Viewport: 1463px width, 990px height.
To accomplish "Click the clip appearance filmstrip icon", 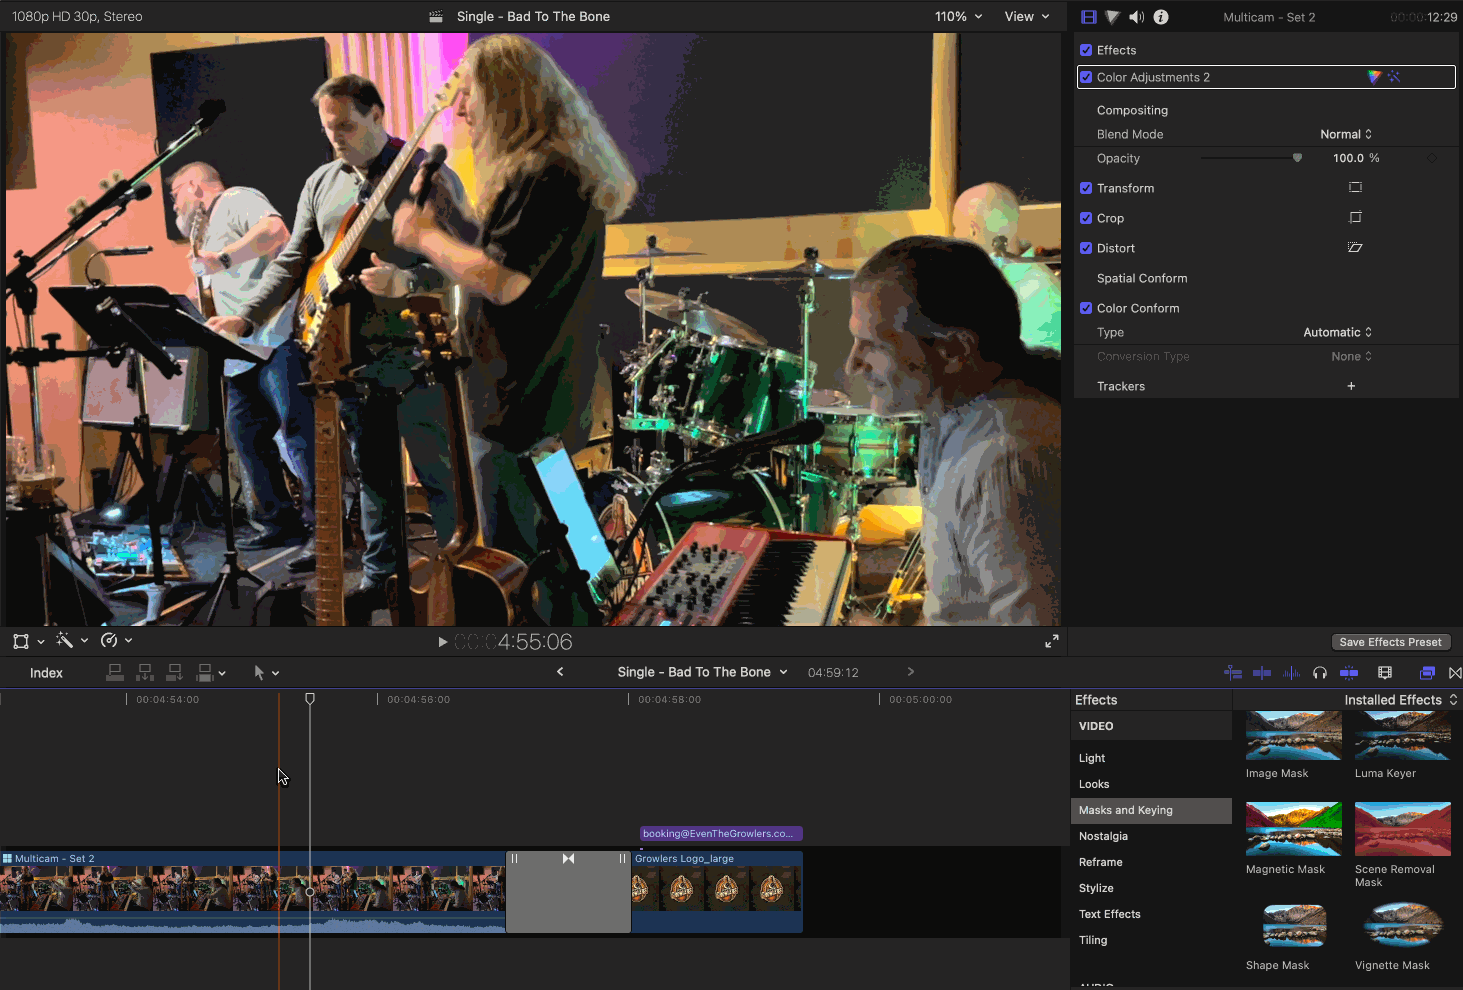I will tap(1385, 673).
